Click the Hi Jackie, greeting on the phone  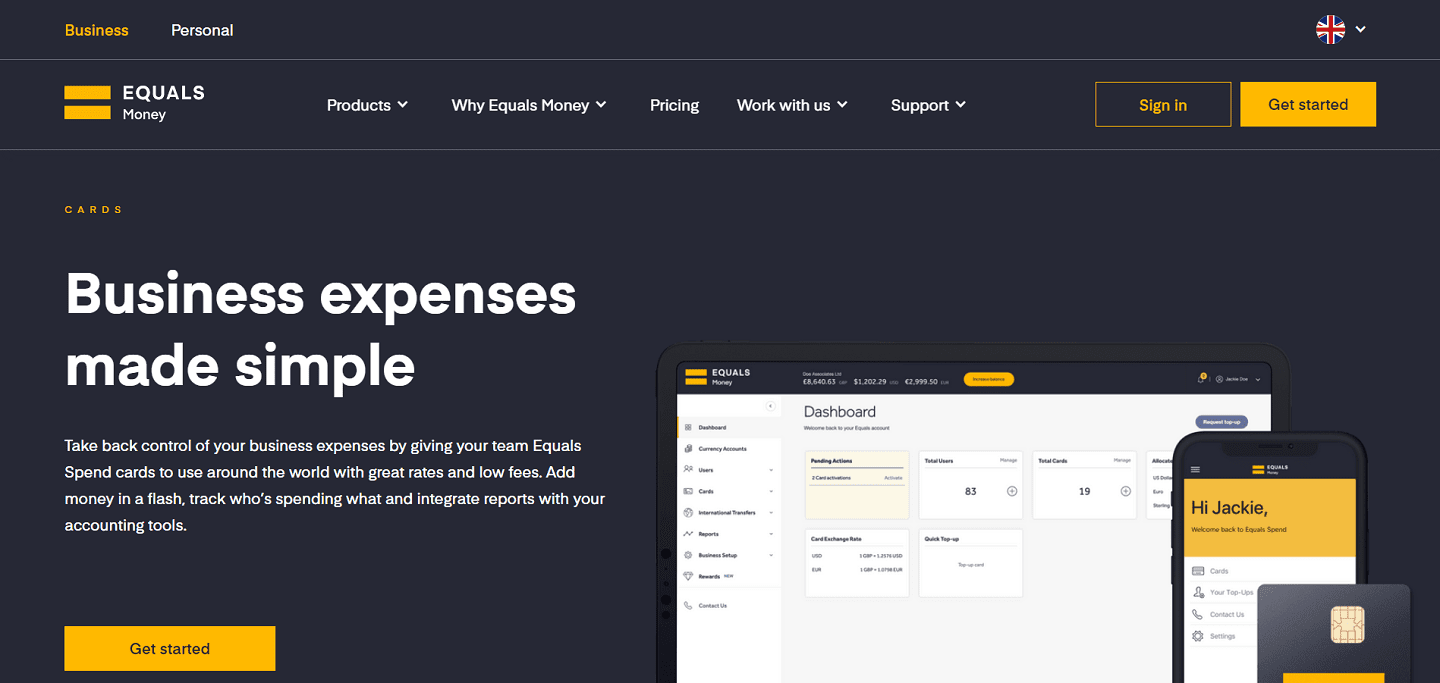(x=1229, y=508)
